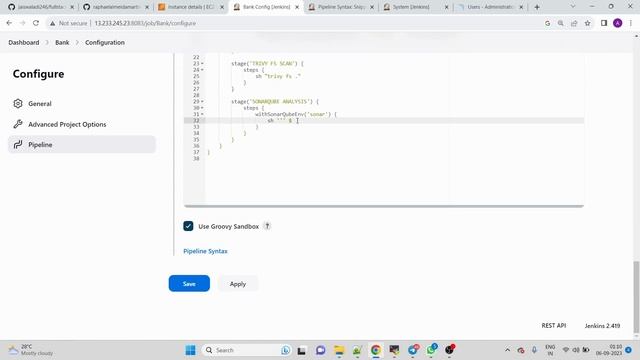The width and height of the screenshot is (640, 360).
Task: Open the Pipeline Syntax link
Action: [x=205, y=251]
